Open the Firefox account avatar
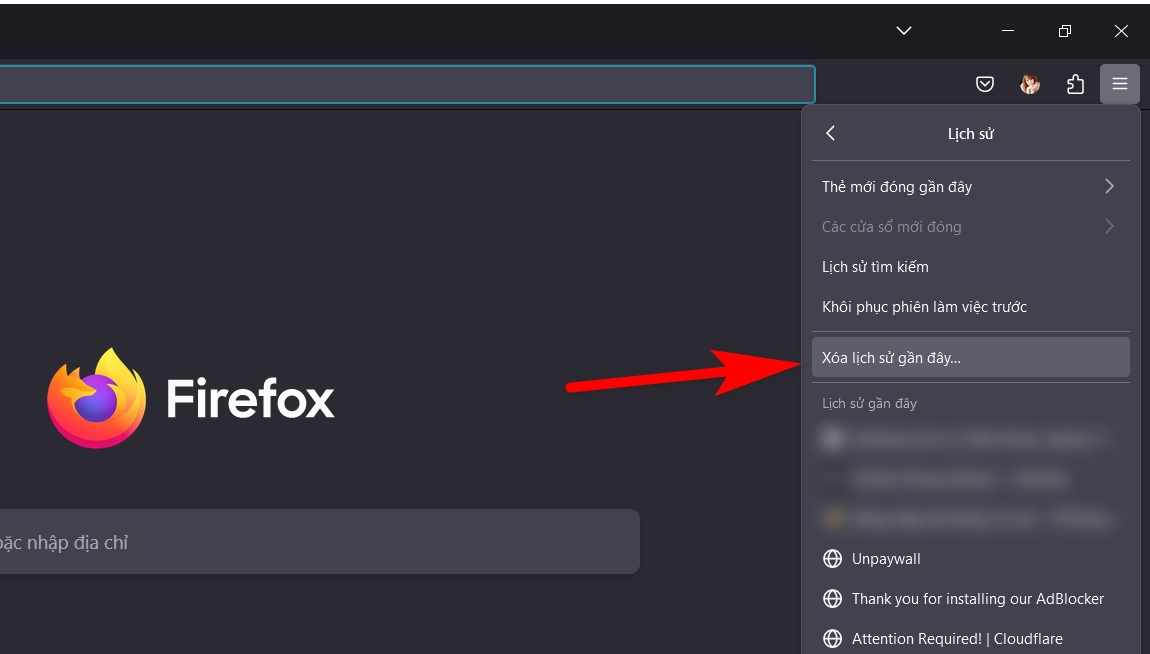Viewport: 1150px width, 654px height. pyautogui.click(x=1030, y=84)
